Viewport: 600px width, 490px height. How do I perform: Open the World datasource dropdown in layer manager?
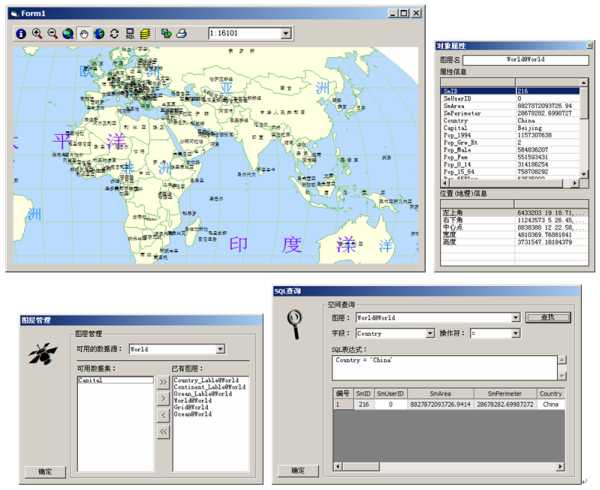pos(220,349)
